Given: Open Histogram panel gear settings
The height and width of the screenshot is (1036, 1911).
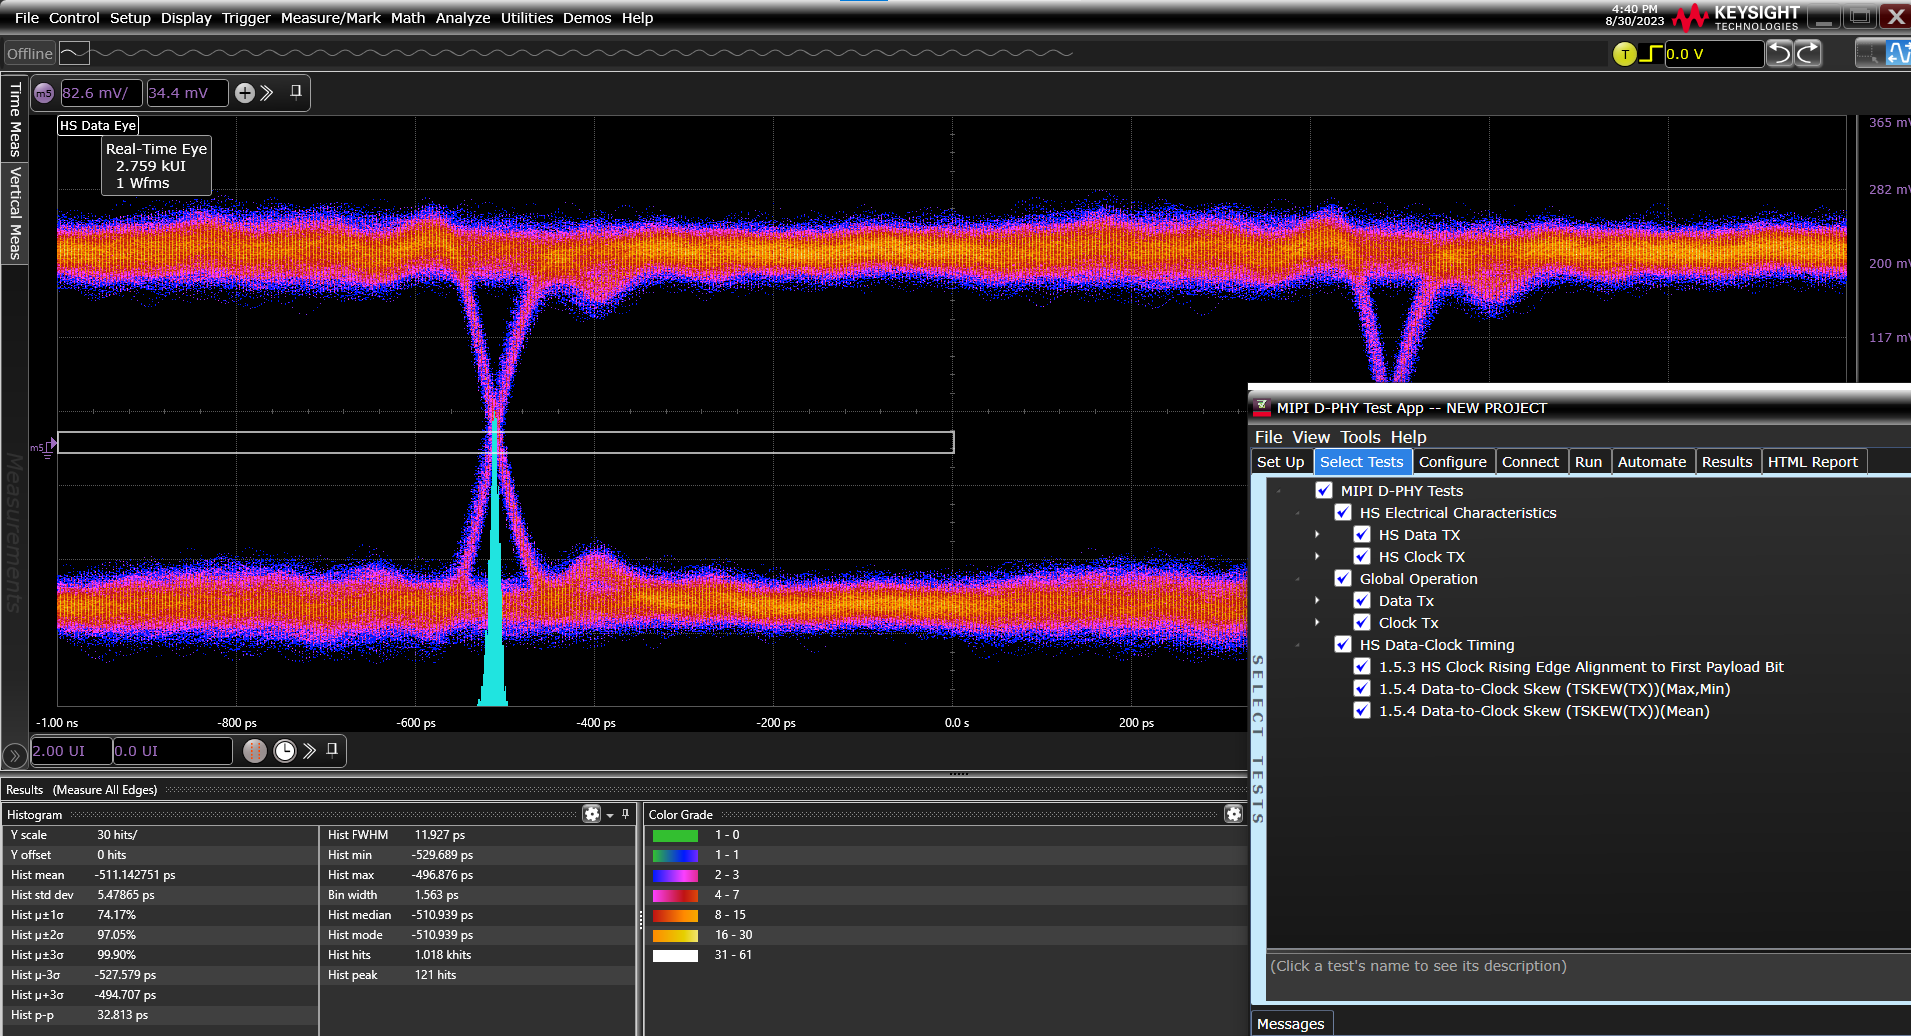Looking at the screenshot, I should (592, 814).
